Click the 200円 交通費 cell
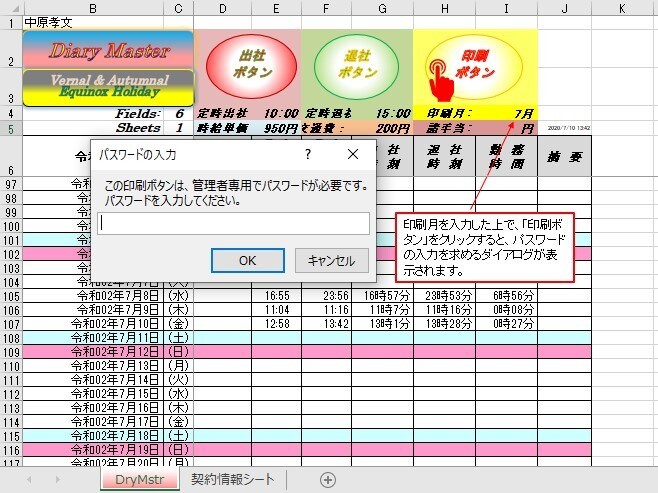 coord(382,128)
